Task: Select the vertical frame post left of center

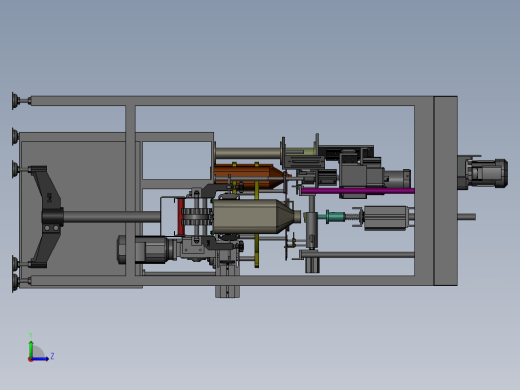Action: click(131, 191)
